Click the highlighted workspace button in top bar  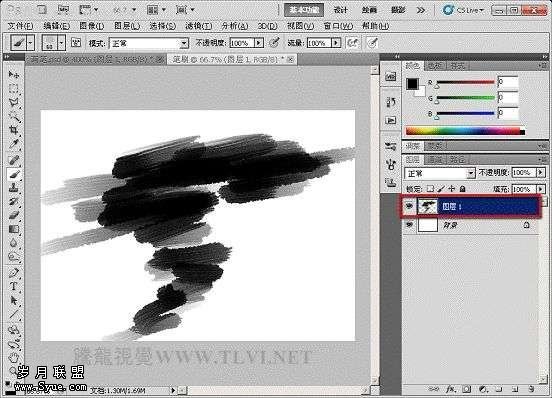304,10
